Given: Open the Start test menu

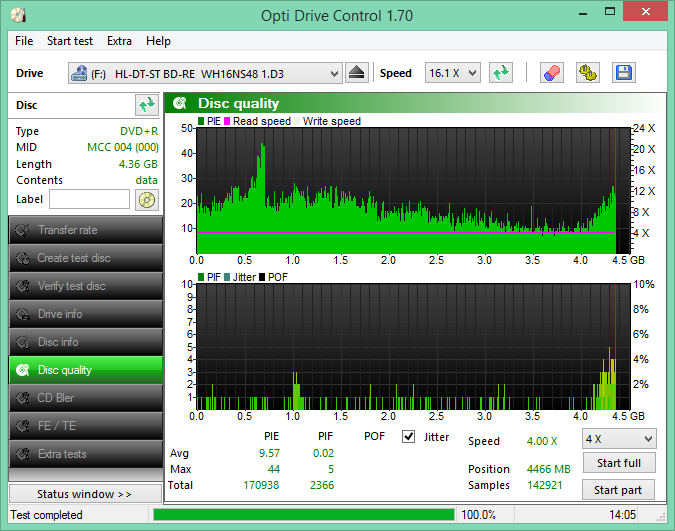Looking at the screenshot, I should point(70,41).
